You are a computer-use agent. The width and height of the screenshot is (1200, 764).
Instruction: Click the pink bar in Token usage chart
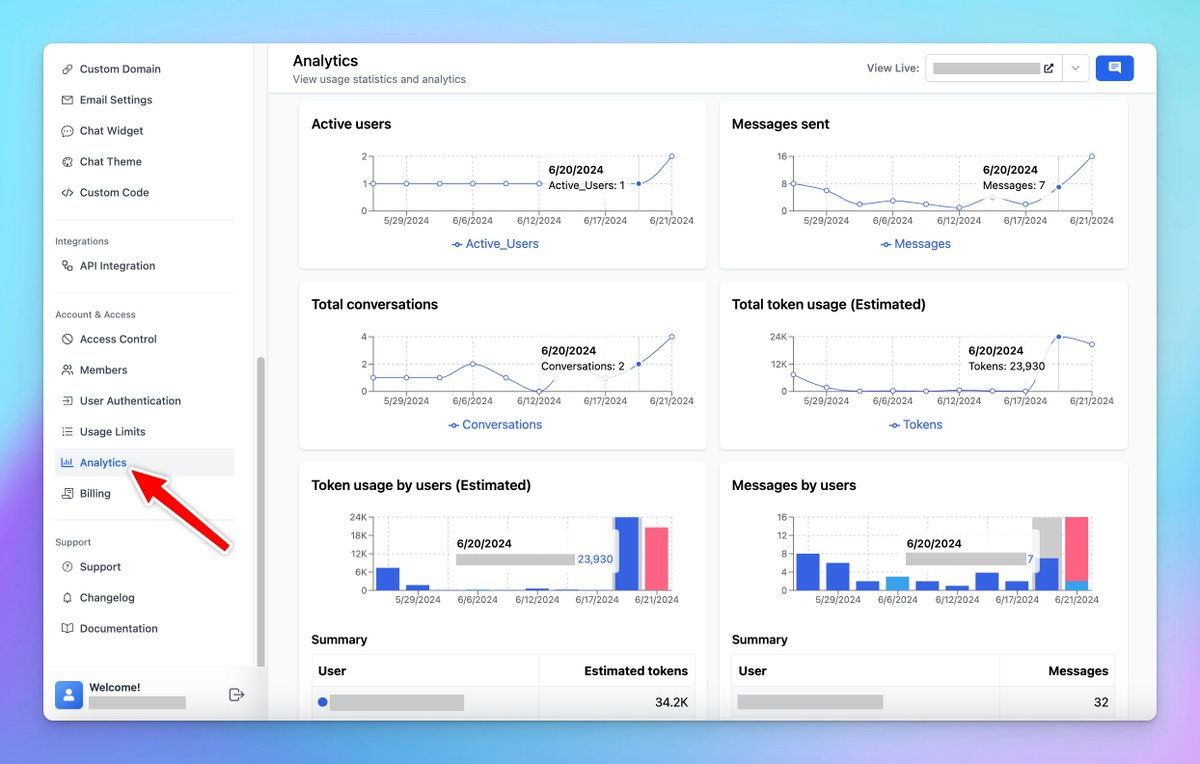(656, 558)
